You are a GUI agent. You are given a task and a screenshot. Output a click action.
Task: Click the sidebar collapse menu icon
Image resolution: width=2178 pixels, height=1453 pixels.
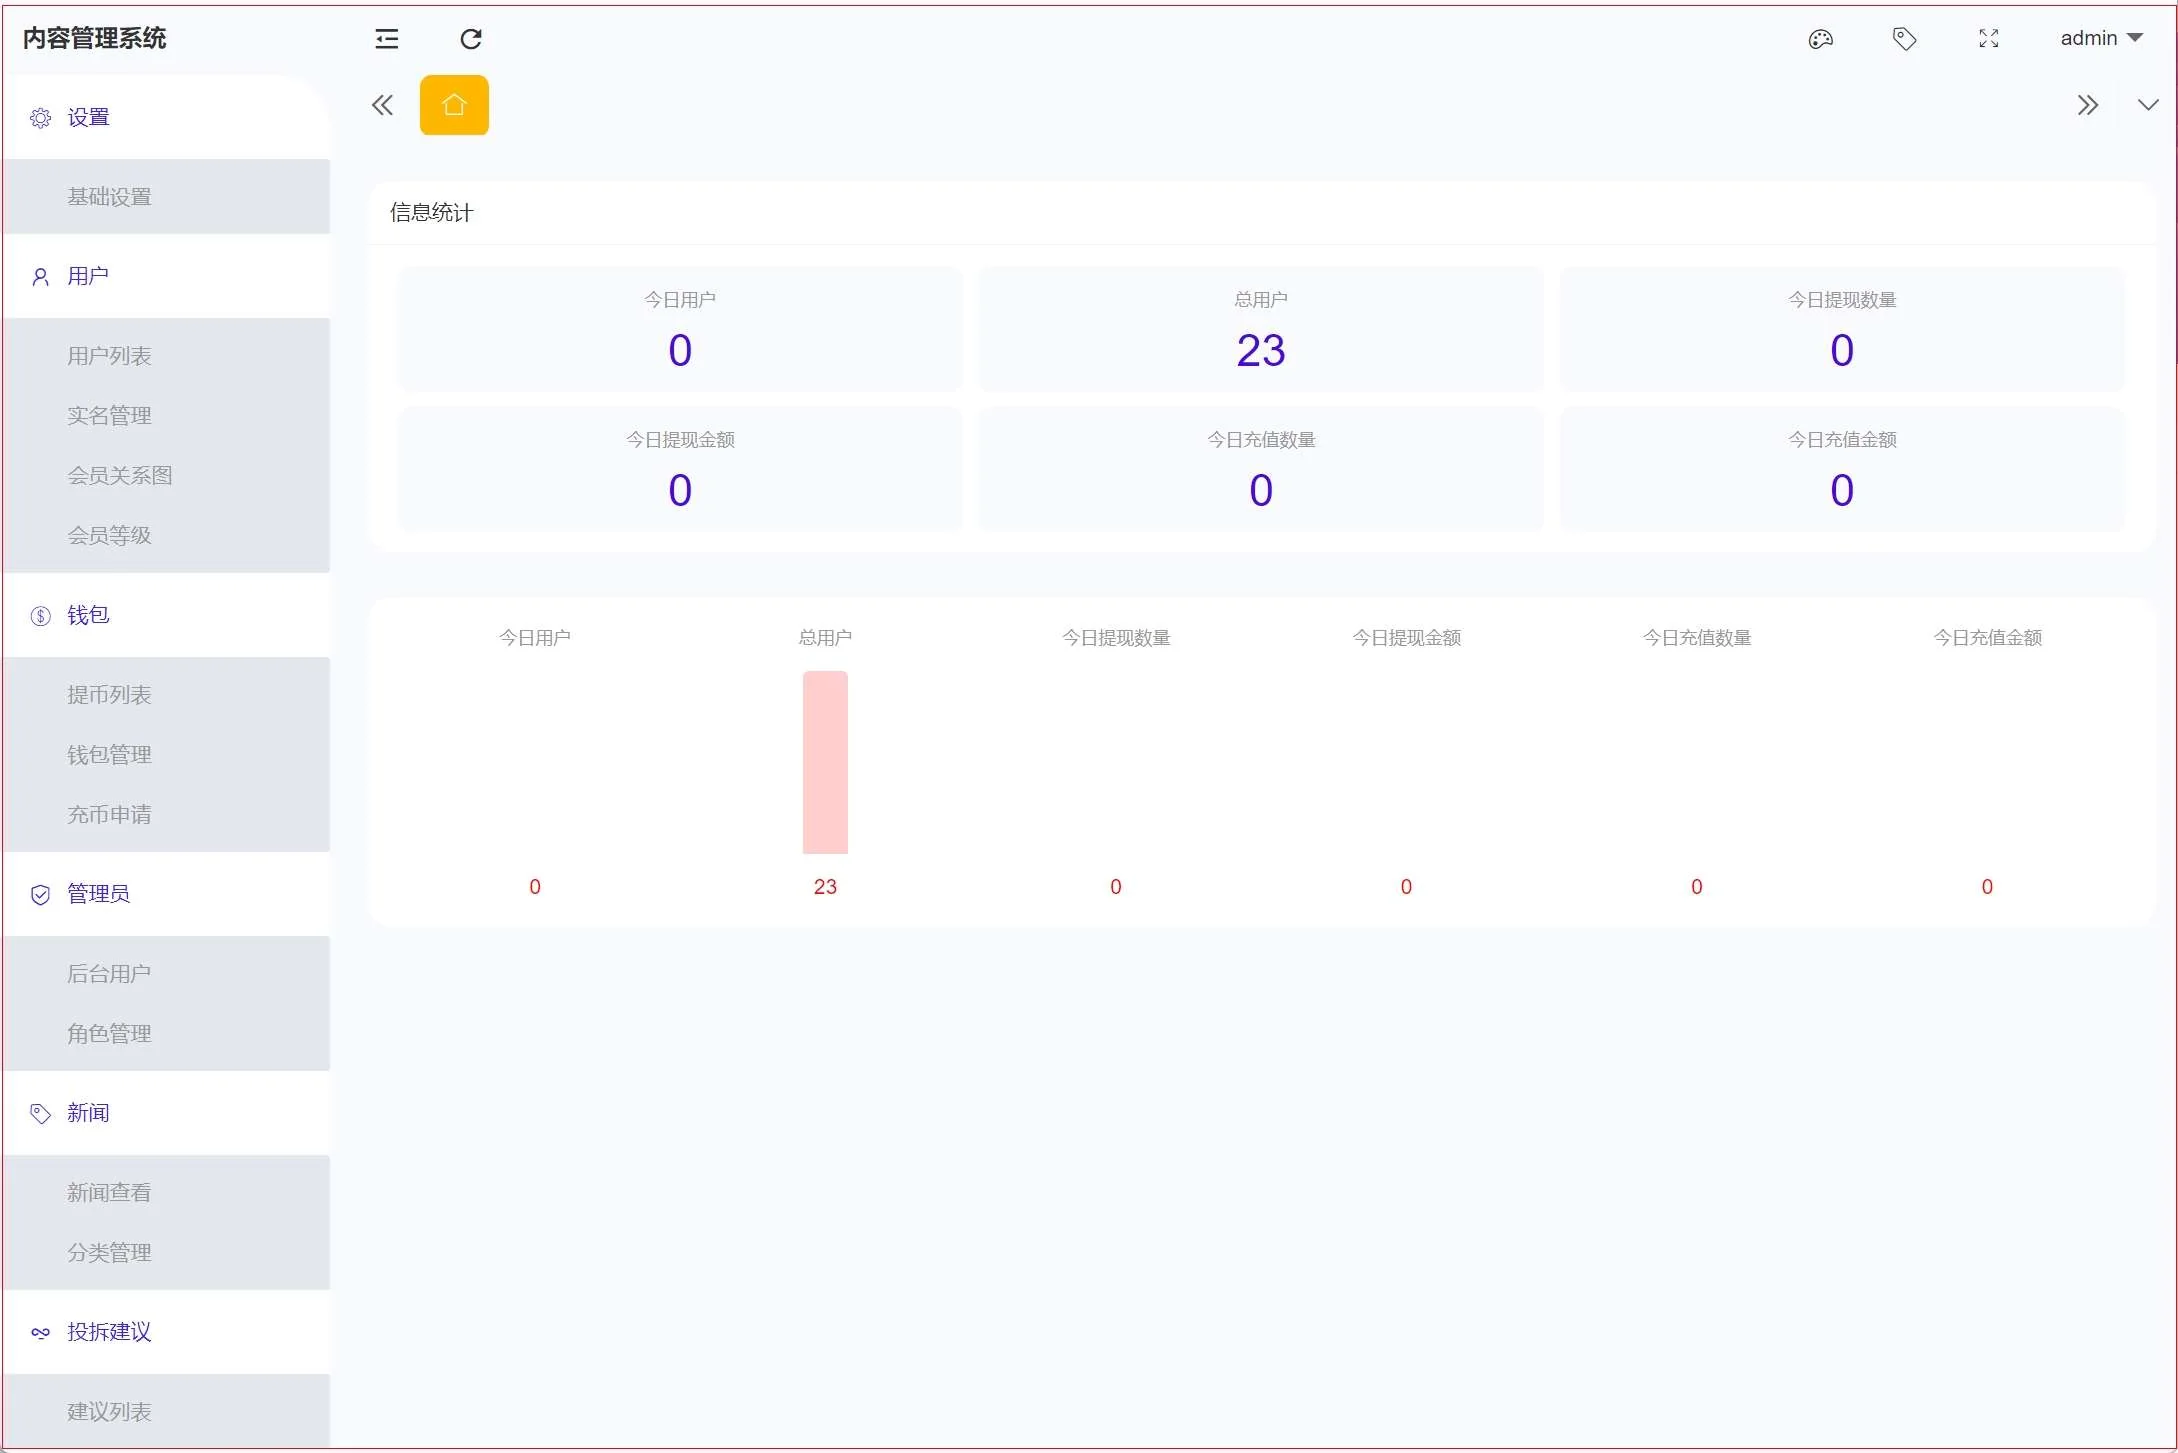coord(387,39)
